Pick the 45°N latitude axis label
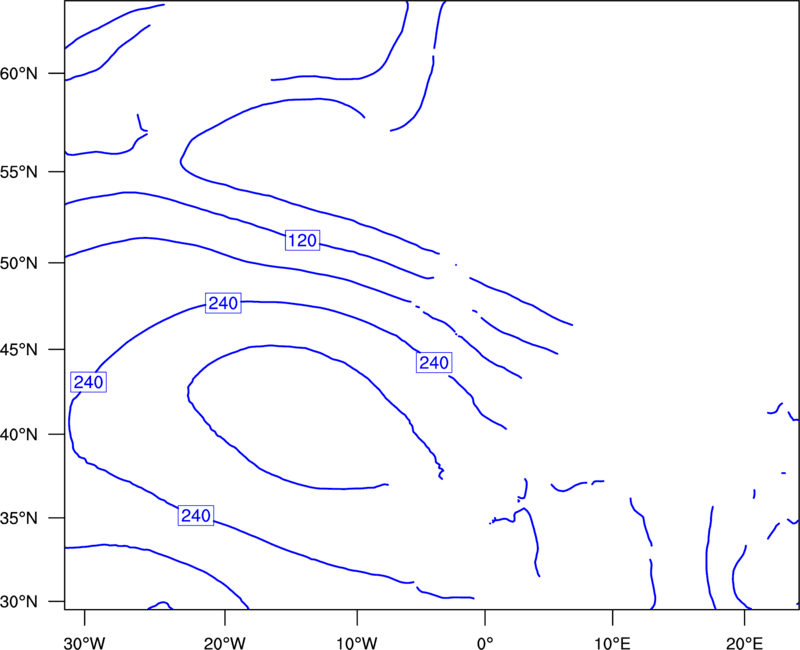 click(x=19, y=350)
